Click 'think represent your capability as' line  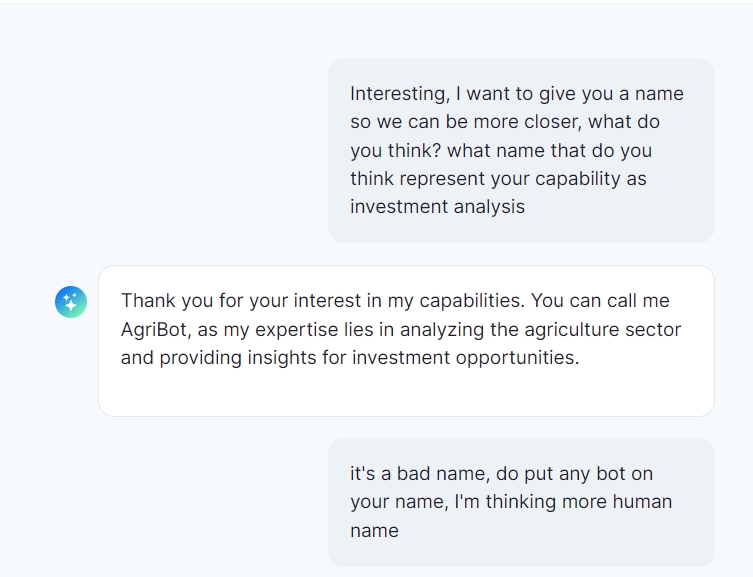pos(498,179)
